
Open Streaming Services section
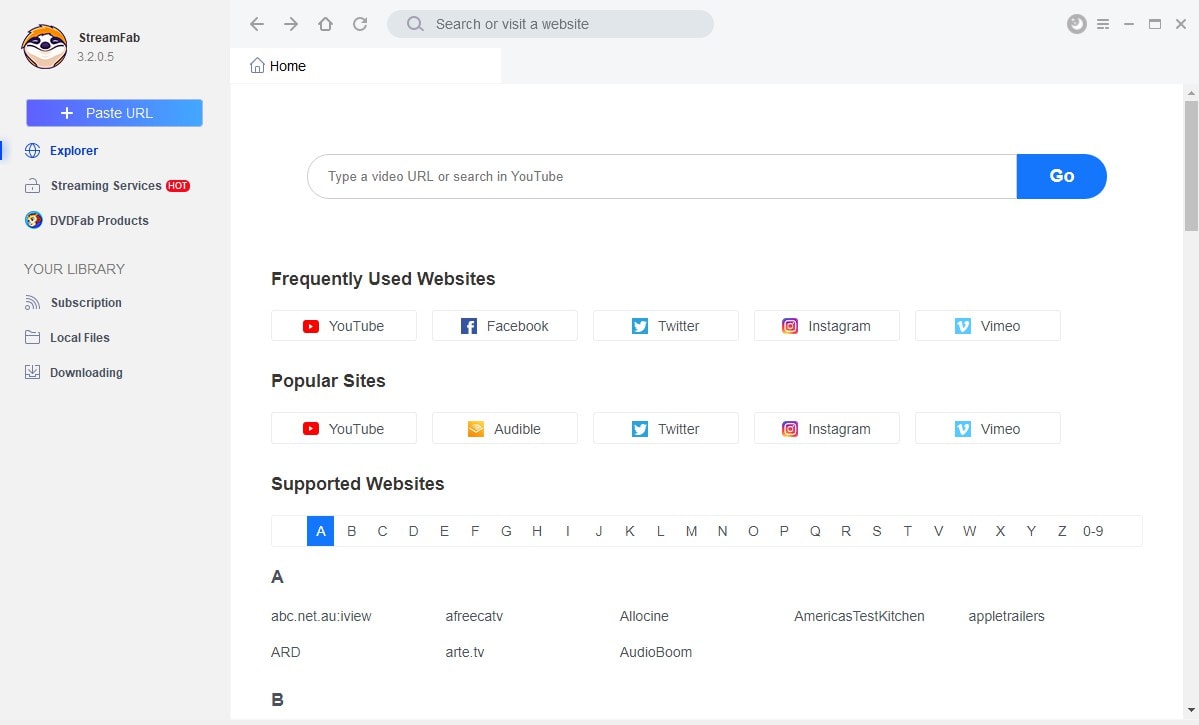(x=106, y=186)
